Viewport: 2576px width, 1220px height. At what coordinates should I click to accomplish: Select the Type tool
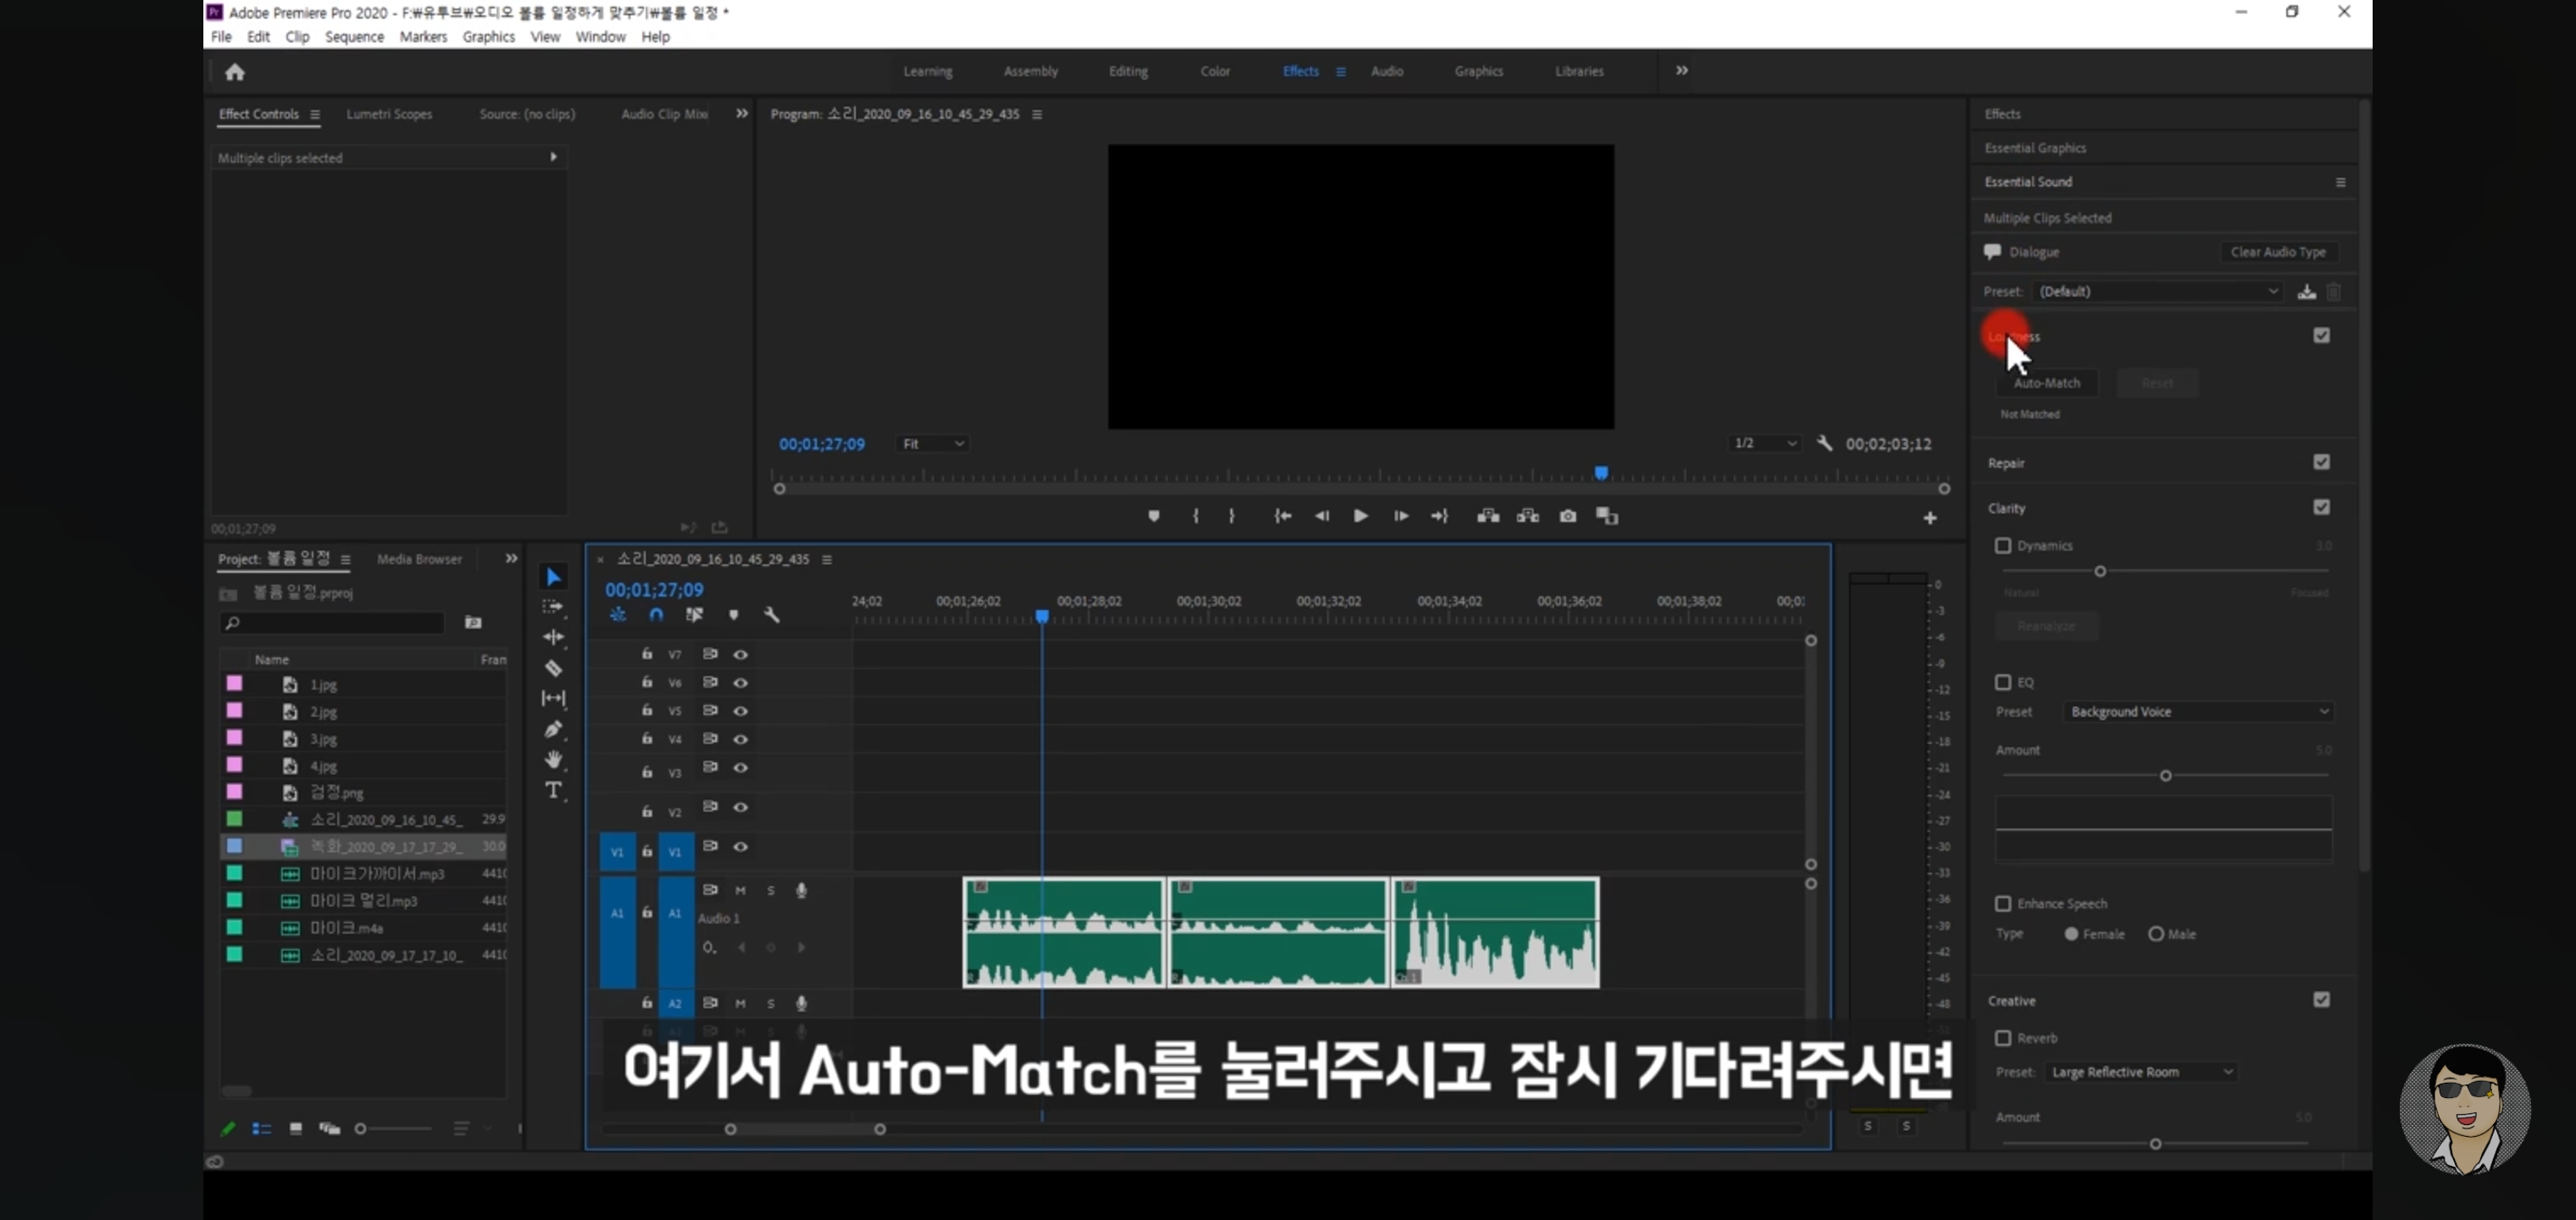[x=553, y=791]
